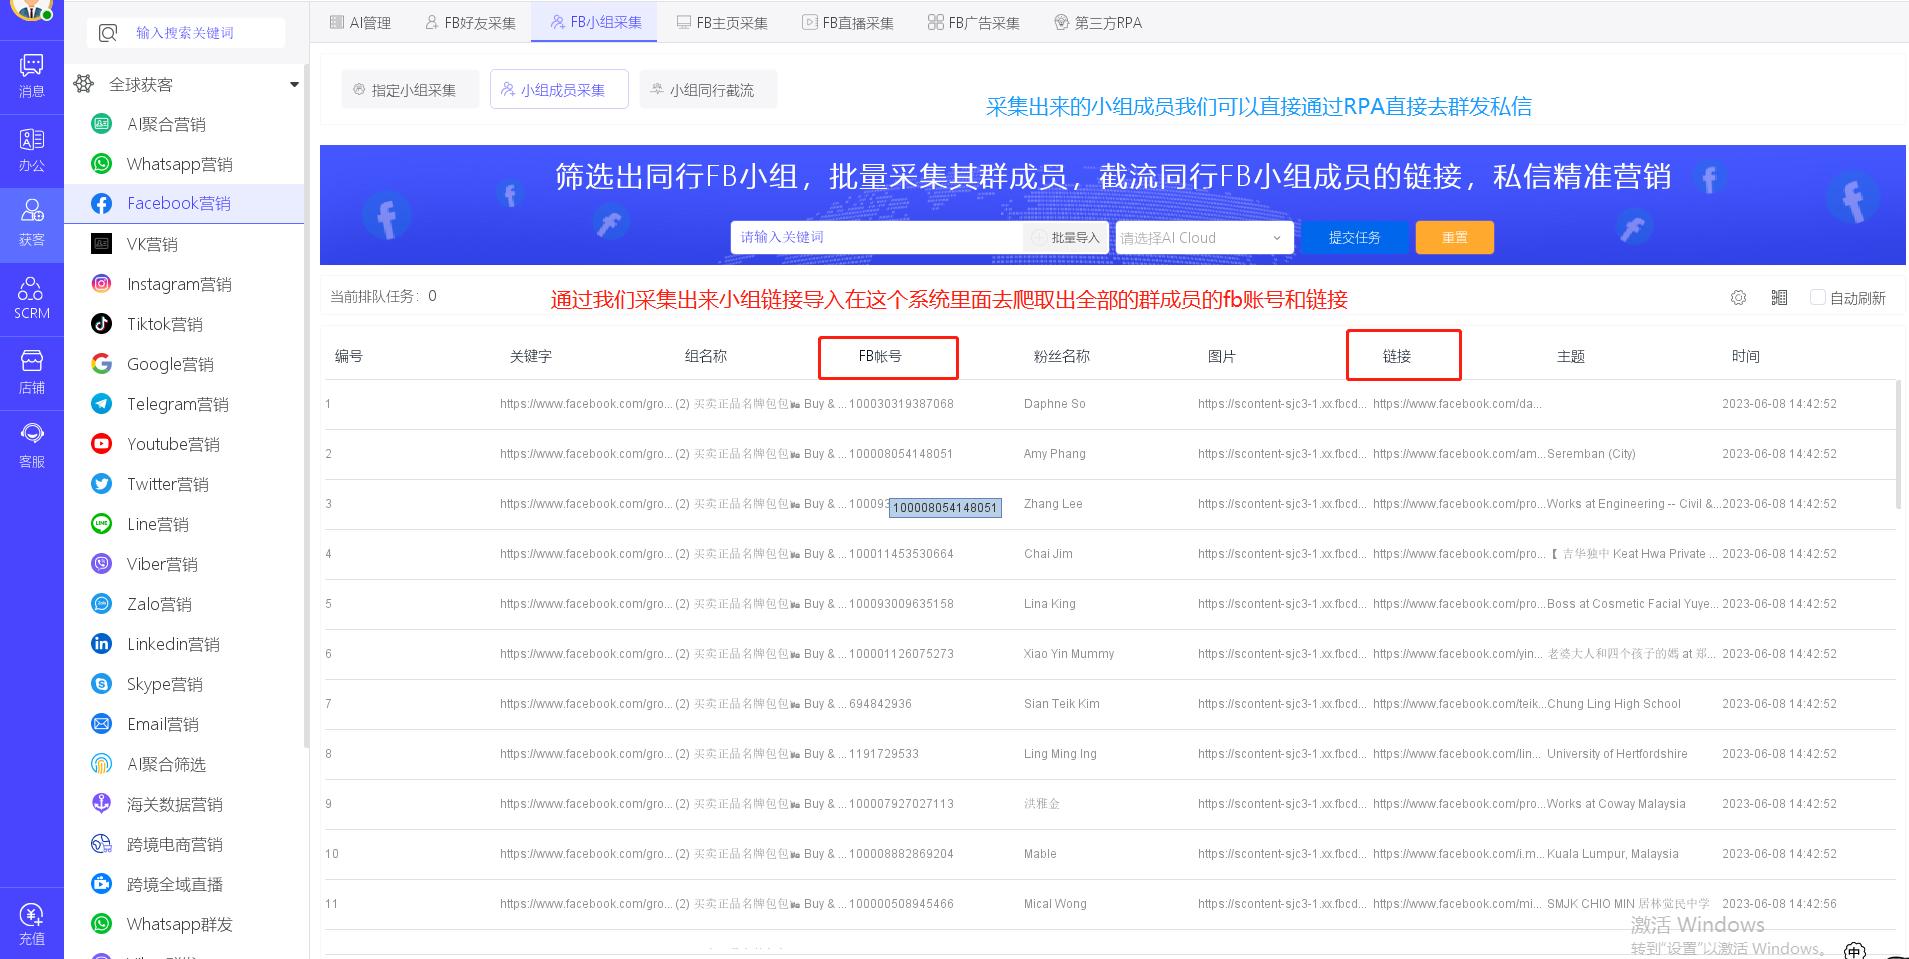1909x959 pixels.
Task: Select Tiktok营销 in the left menu
Action: [165, 323]
